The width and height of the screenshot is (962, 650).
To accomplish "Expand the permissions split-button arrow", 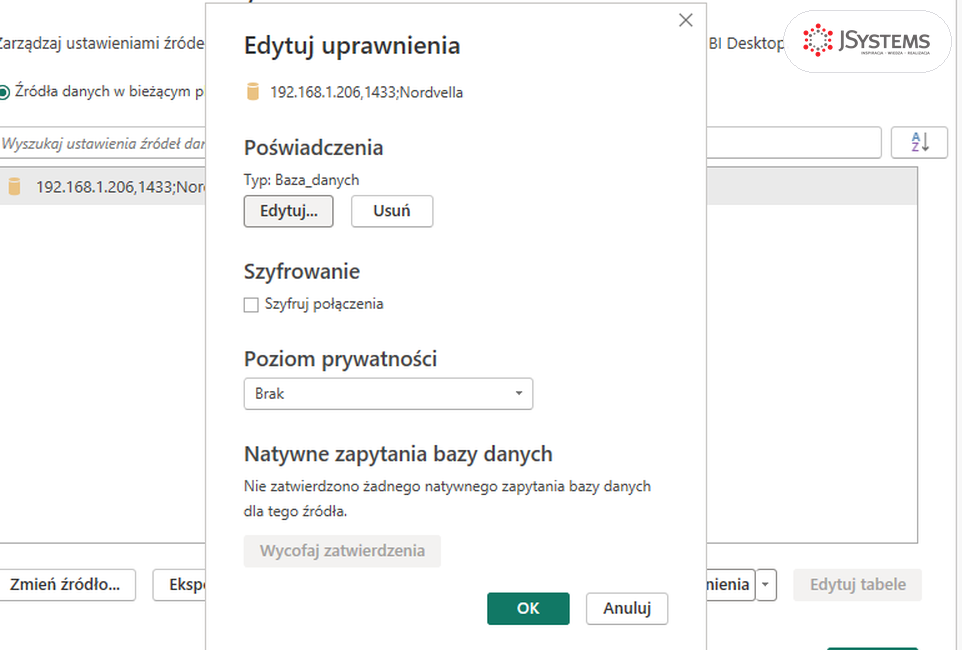I will click(x=766, y=584).
